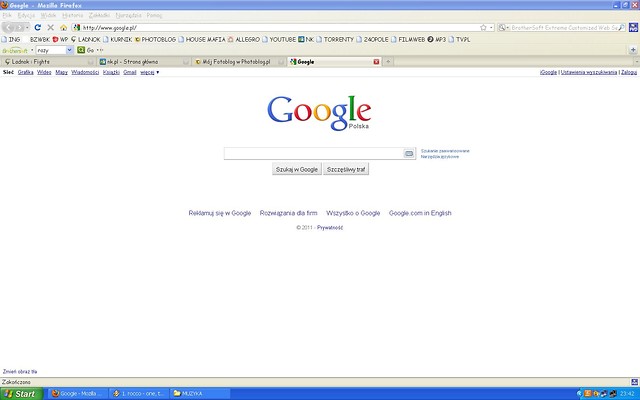
Task: Stop loading with the X icon
Action: click(51, 27)
